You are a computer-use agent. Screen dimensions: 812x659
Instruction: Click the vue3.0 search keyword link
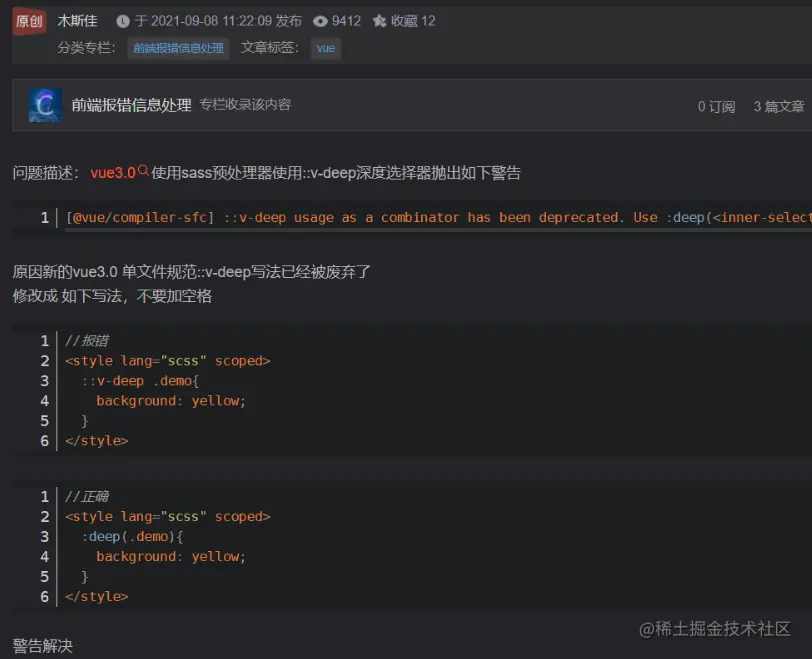113,172
